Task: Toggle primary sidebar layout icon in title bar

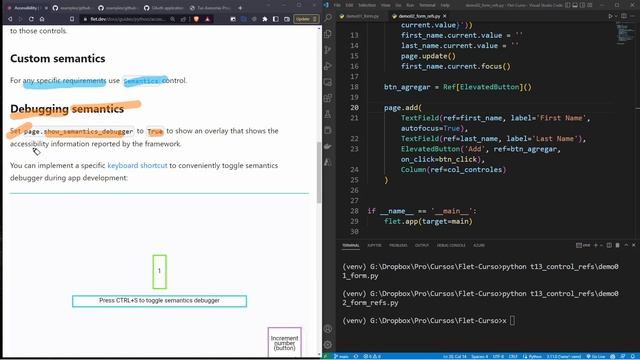Action: pos(568,5)
